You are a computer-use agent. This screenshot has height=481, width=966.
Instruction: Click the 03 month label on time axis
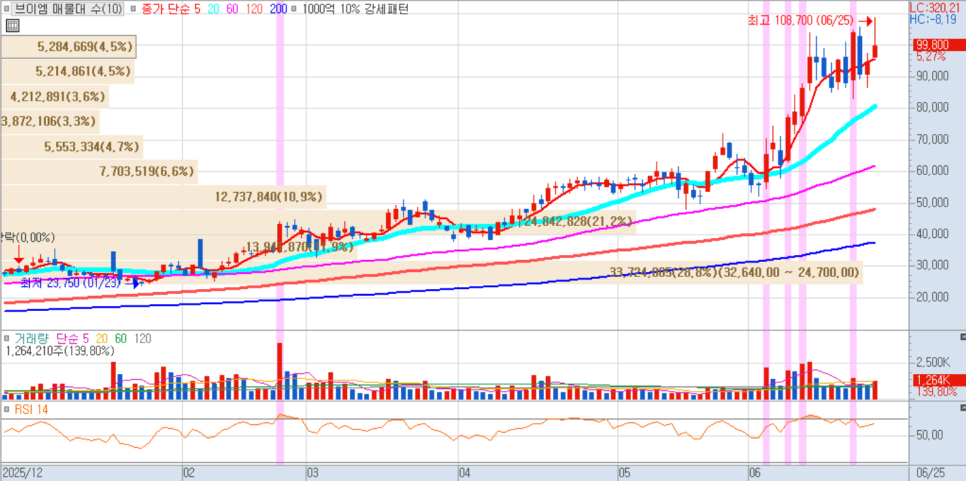pyautogui.click(x=312, y=472)
